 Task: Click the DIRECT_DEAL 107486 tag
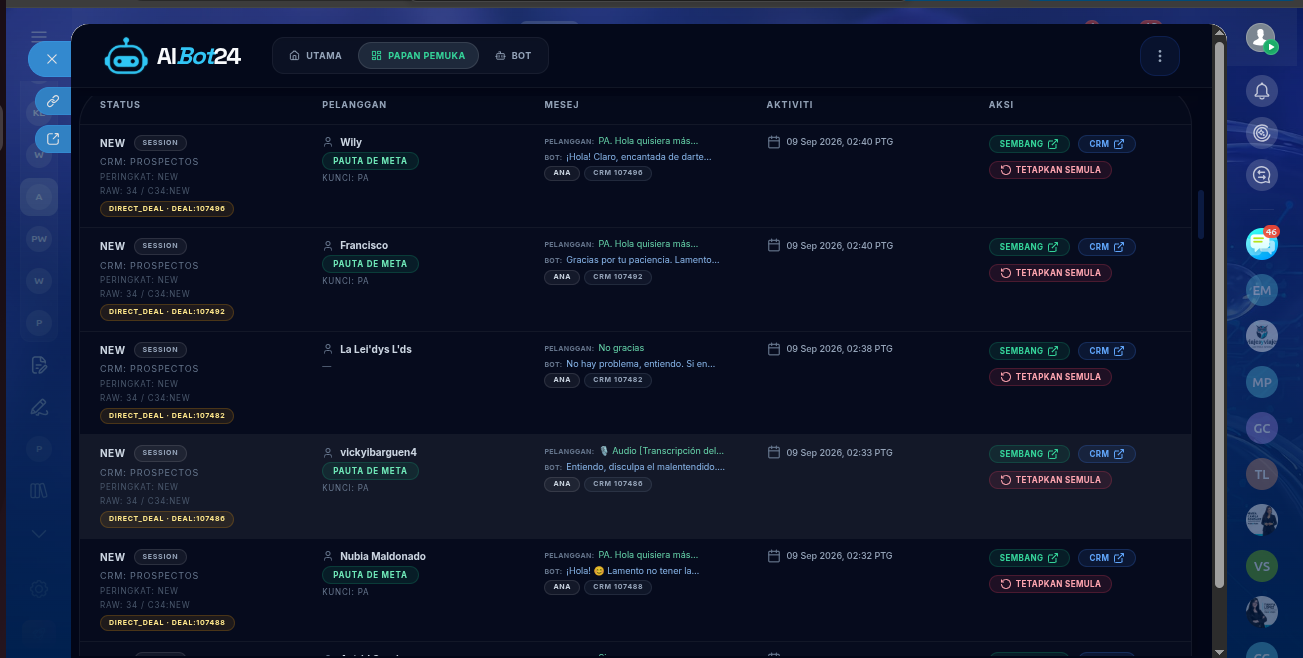(167, 519)
